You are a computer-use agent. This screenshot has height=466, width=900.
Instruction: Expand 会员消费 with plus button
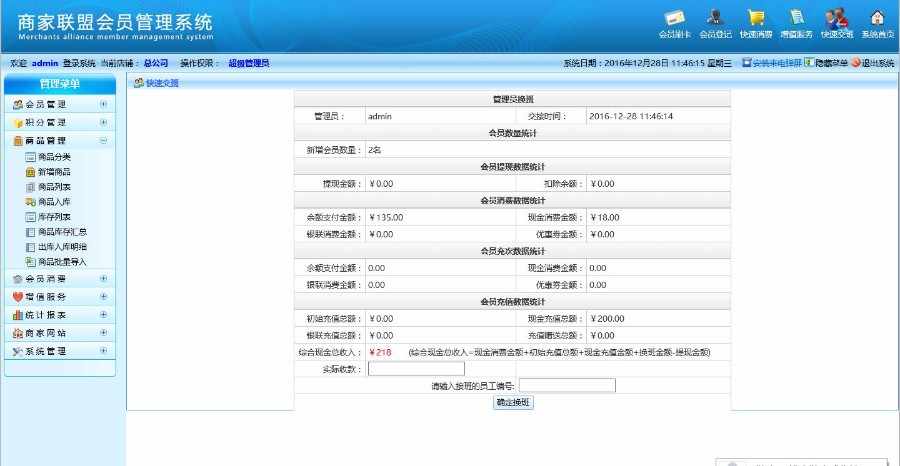pyautogui.click(x=103, y=278)
